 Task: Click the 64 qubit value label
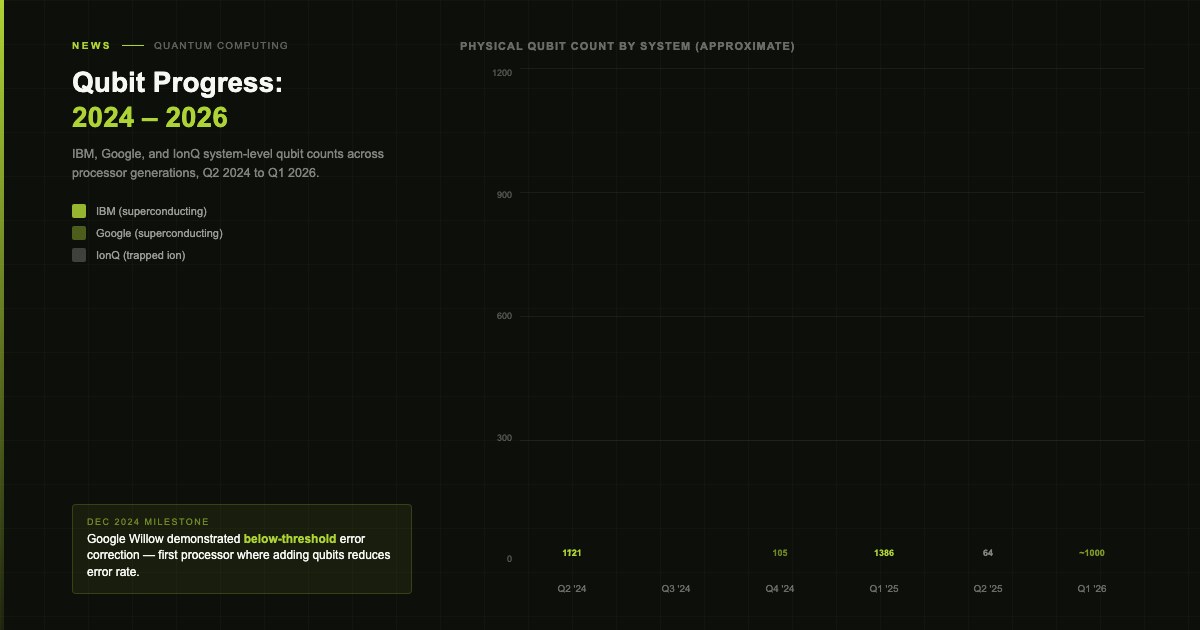coord(988,553)
